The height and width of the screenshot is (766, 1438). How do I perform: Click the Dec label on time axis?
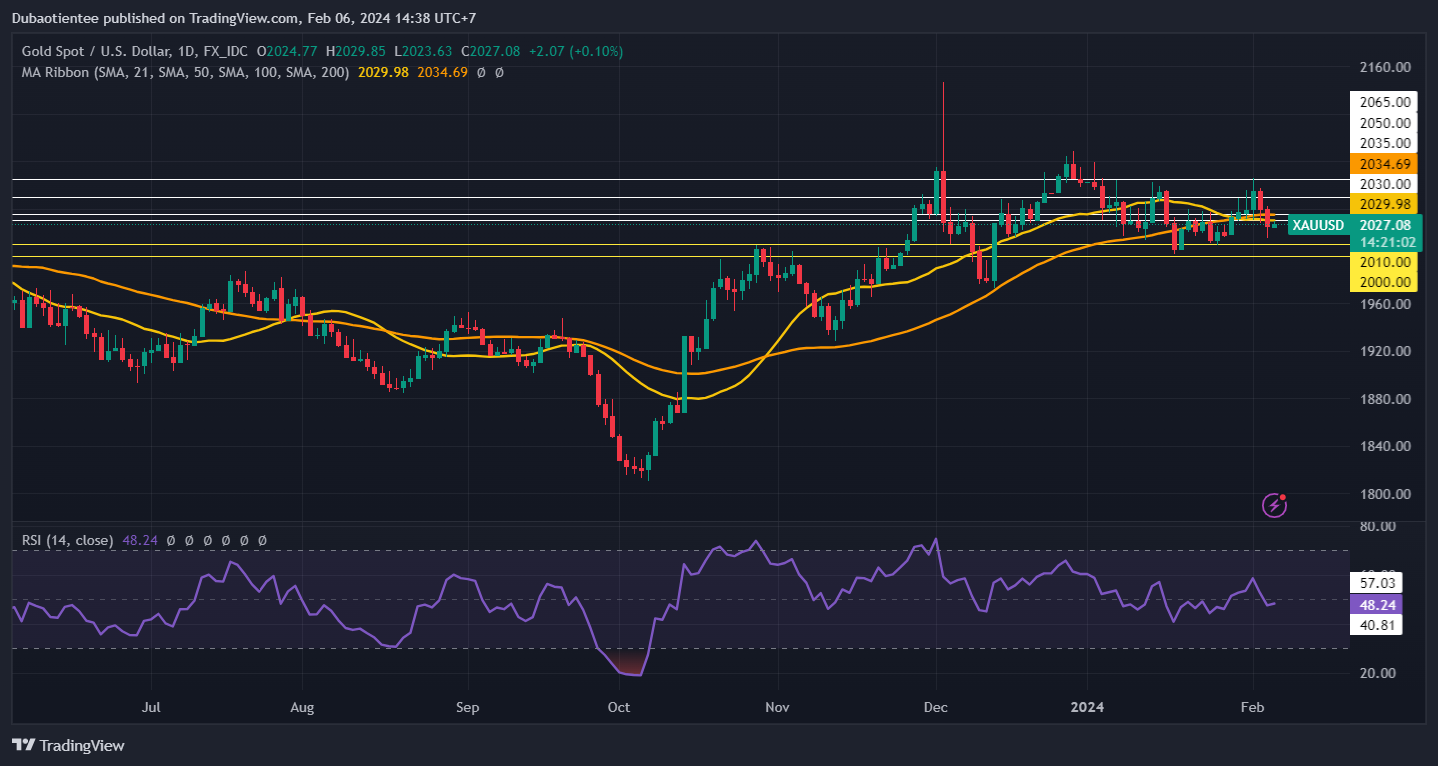936,708
